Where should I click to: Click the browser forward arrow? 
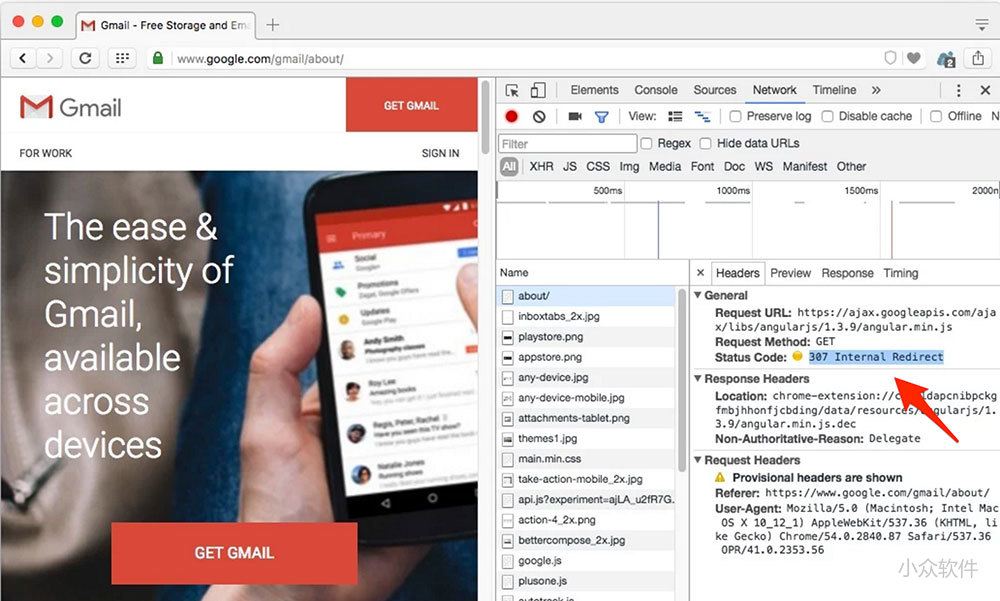[50, 59]
